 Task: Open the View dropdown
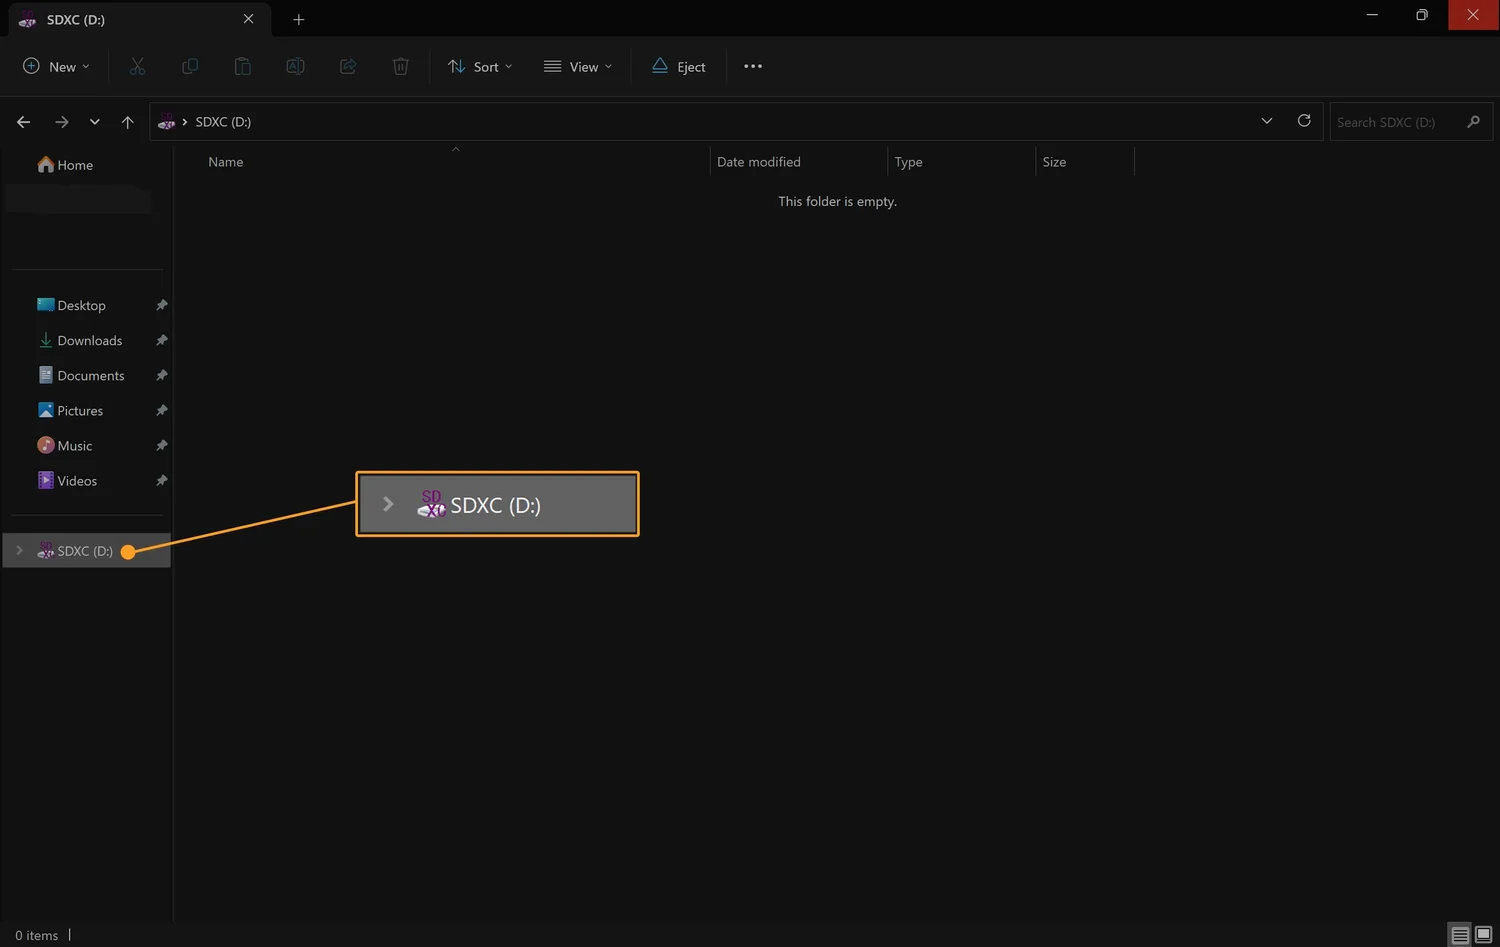coord(578,66)
